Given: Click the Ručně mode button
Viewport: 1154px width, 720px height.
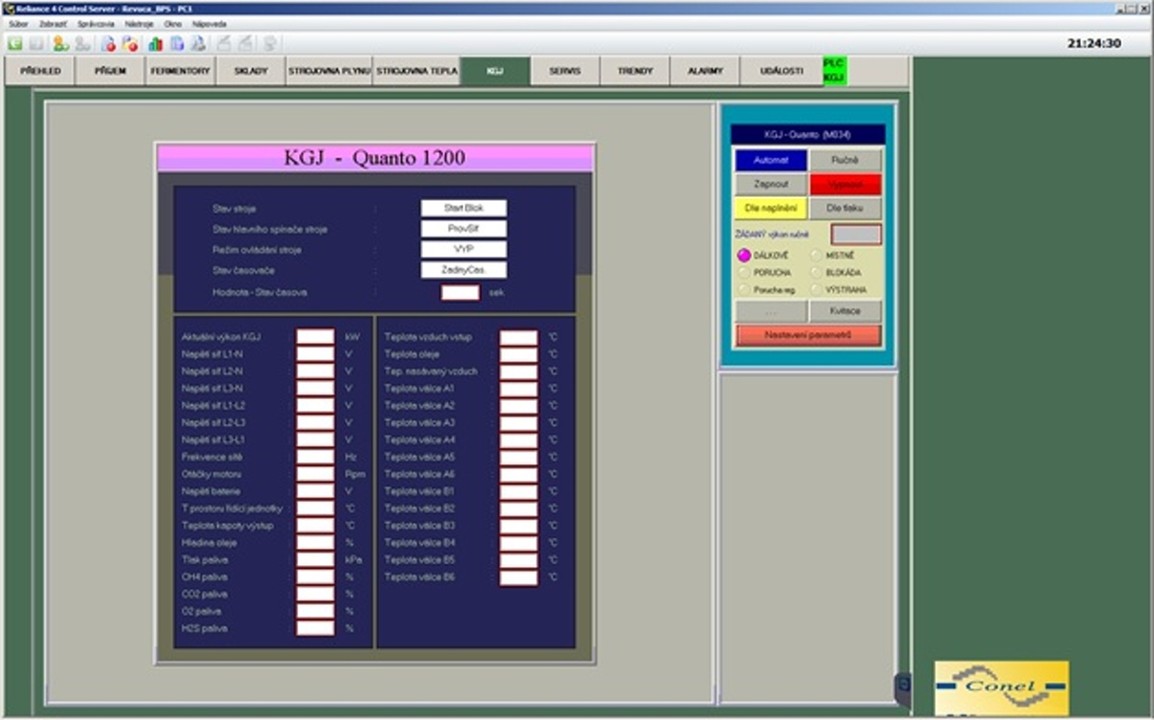Looking at the screenshot, I should coord(845,160).
